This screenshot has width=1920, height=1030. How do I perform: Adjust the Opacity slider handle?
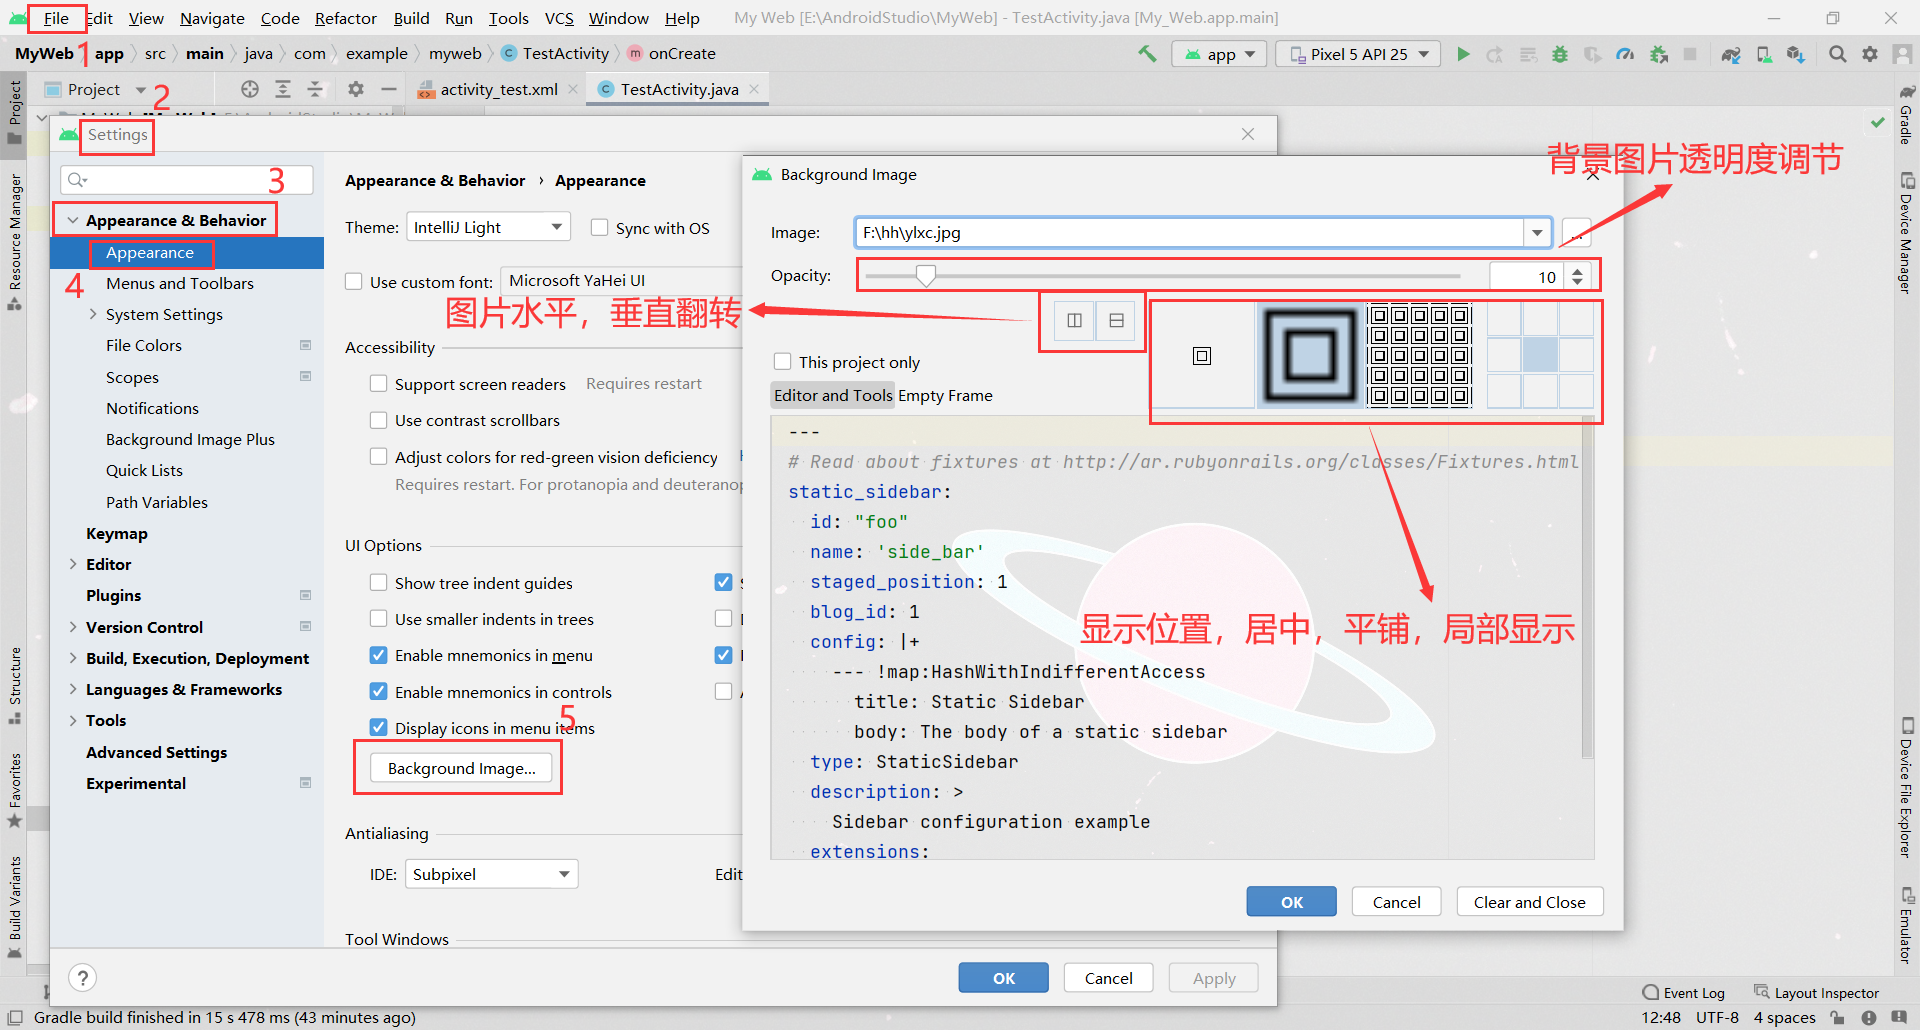coord(926,275)
